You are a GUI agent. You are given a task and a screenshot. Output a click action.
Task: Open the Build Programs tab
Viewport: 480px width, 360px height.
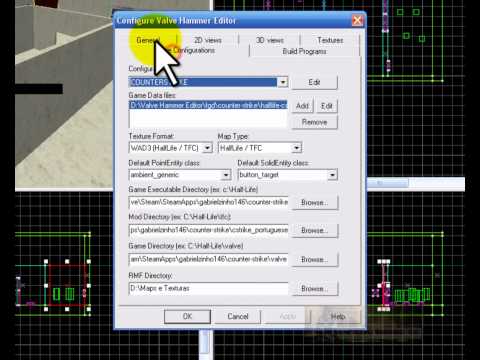coord(304,51)
